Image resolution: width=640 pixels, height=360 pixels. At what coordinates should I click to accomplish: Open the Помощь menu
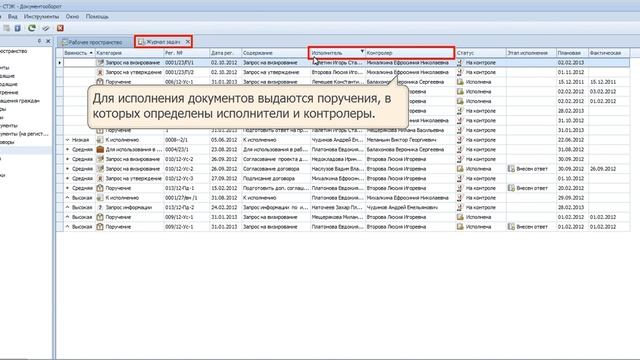pos(97,17)
